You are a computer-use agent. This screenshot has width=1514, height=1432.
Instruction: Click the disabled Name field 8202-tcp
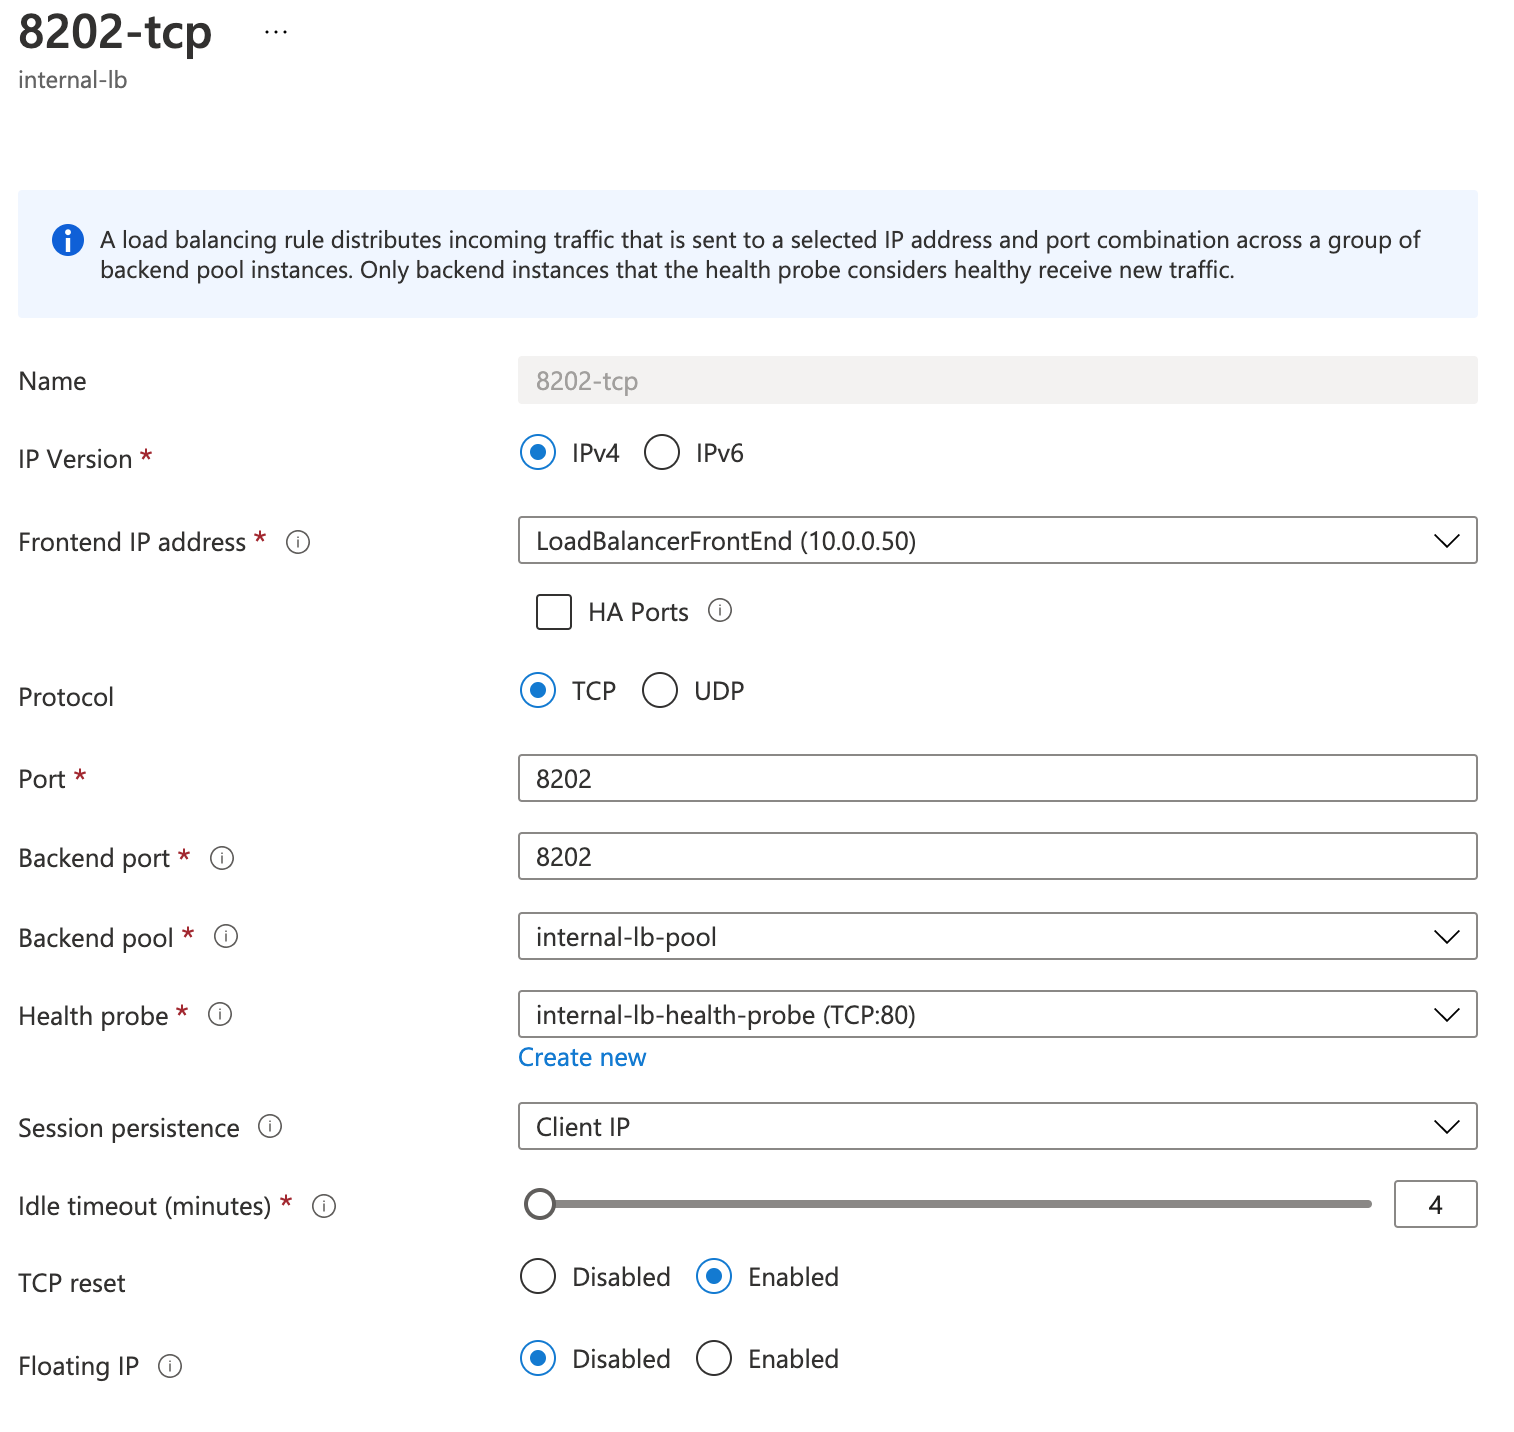pyautogui.click(x=997, y=380)
